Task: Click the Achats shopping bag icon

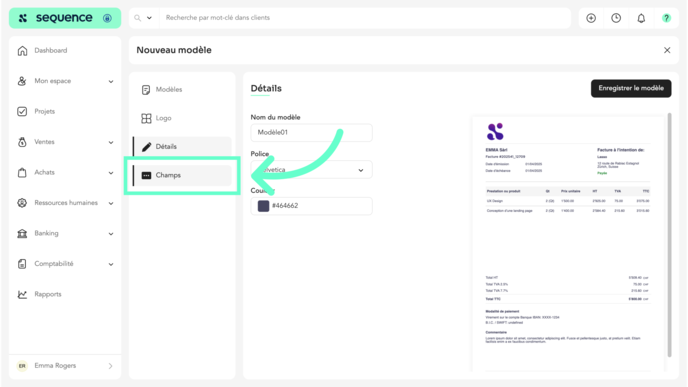Action: coord(22,172)
